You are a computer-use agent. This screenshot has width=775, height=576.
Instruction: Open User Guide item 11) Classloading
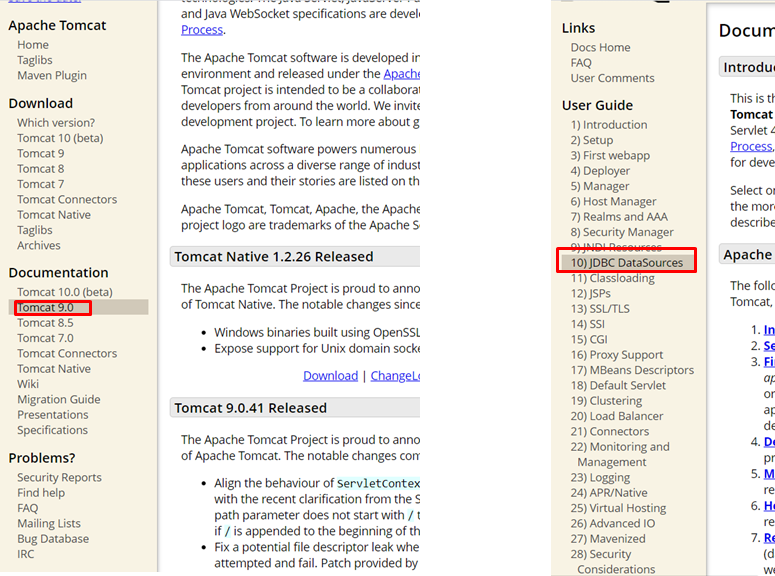coord(613,278)
